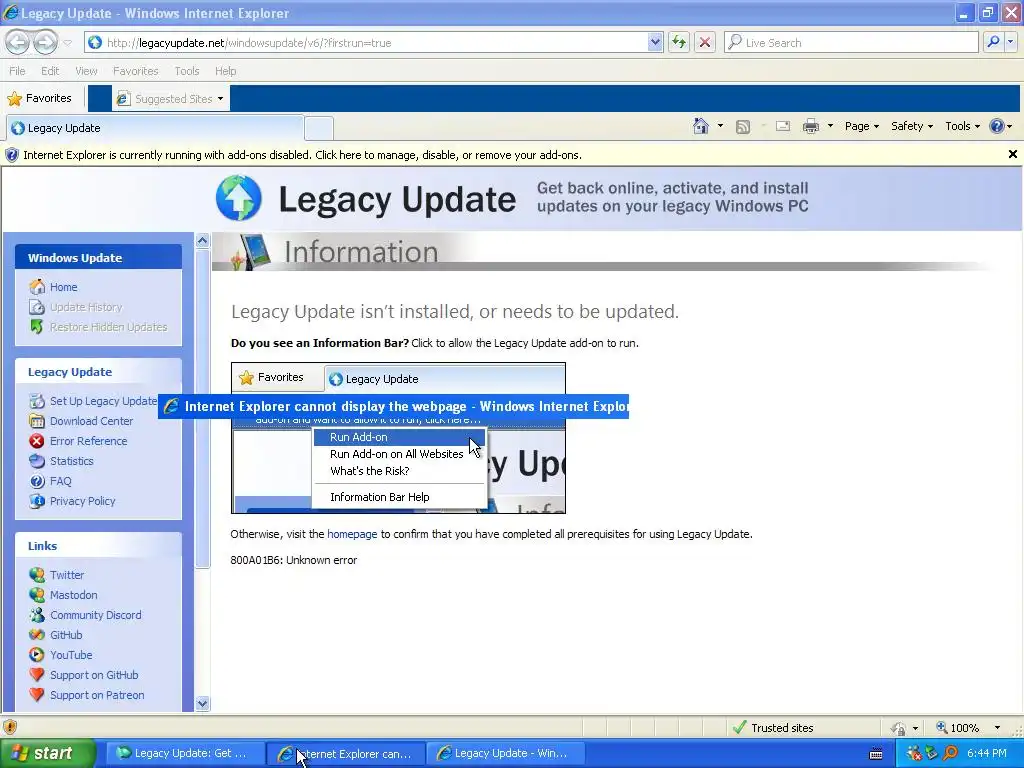The image size is (1024, 768).
Task: Select the Legacy Update browser tab
Action: 155,128
